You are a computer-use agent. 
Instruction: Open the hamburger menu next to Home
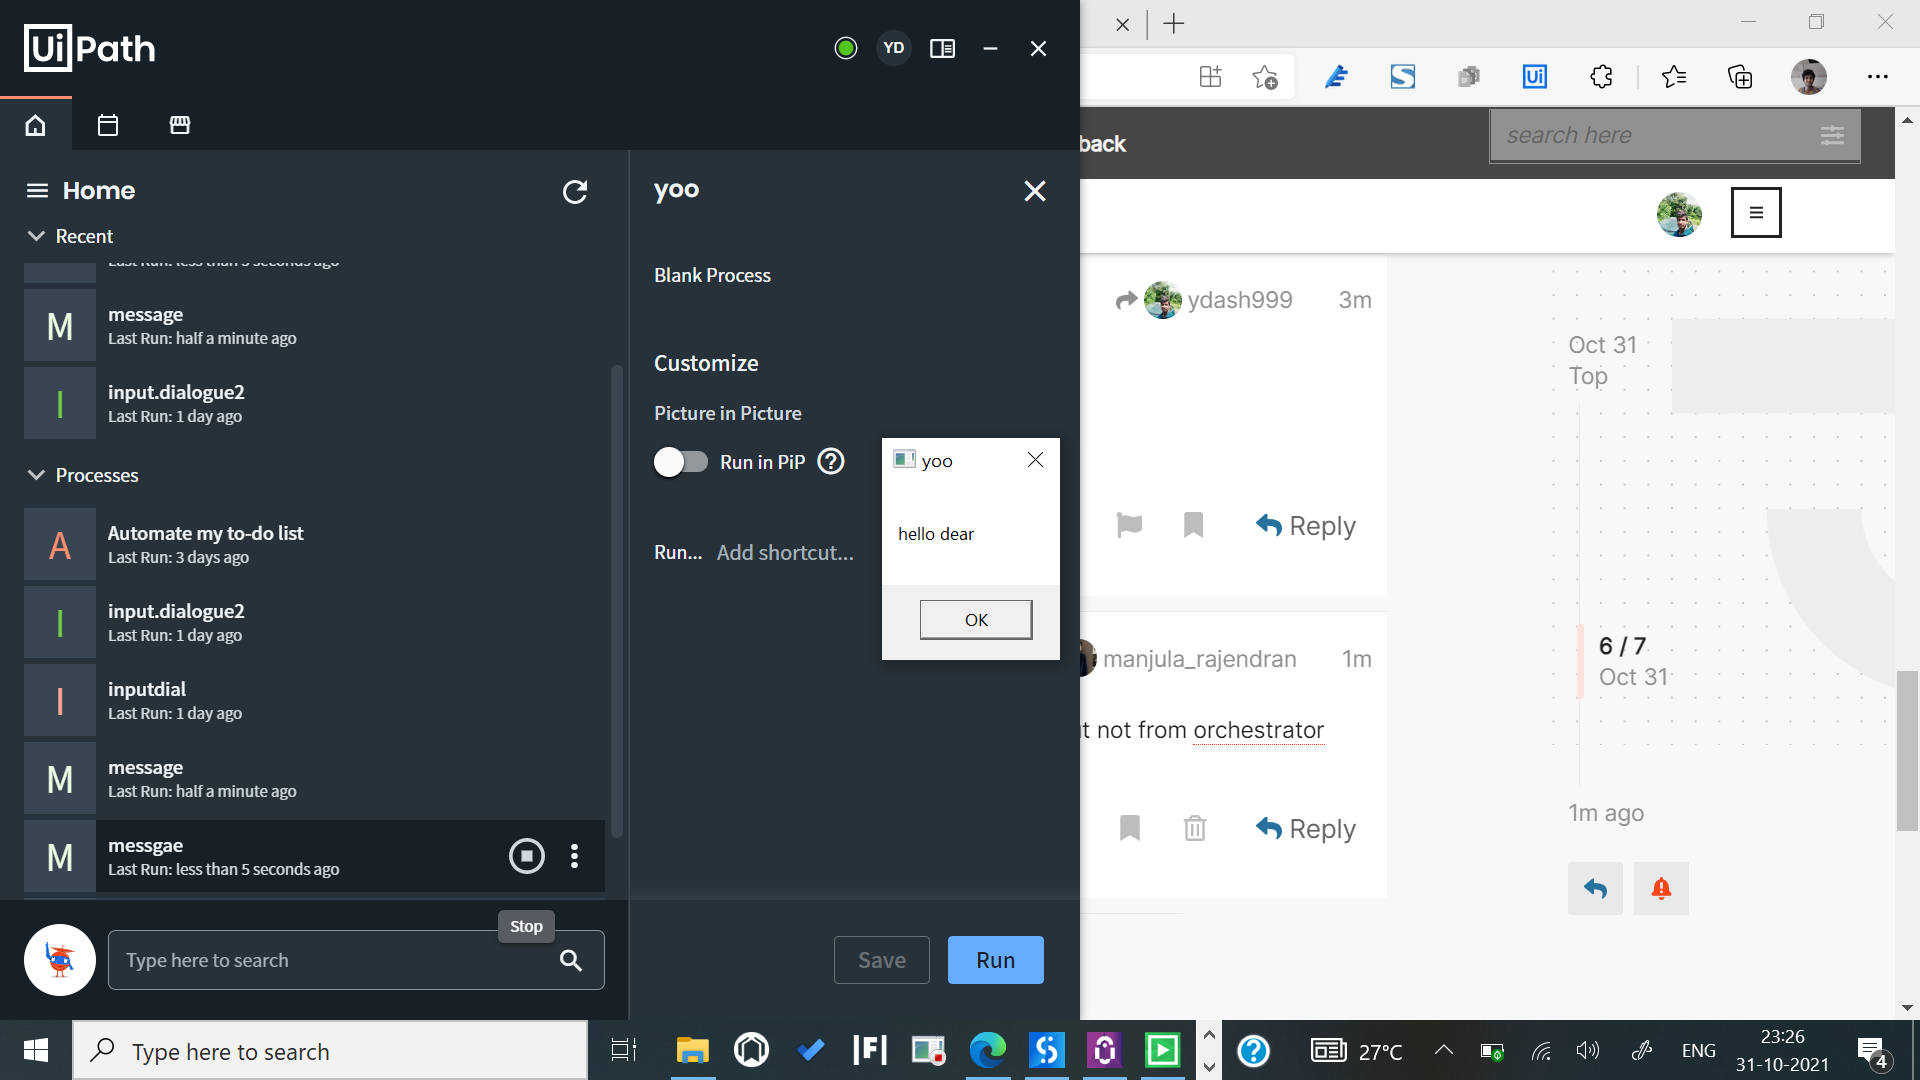coord(37,191)
